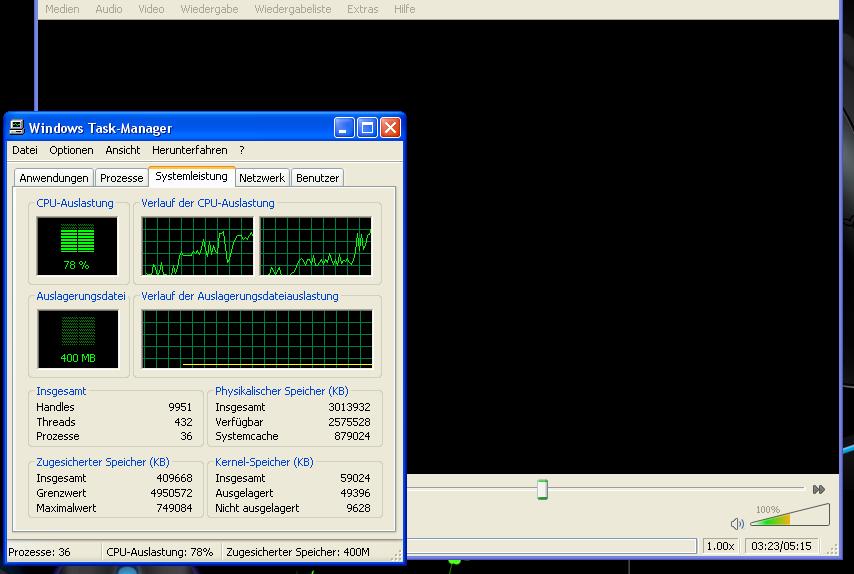The width and height of the screenshot is (854, 574).
Task: Open the Wiedergabe menu in media player
Action: pos(209,9)
